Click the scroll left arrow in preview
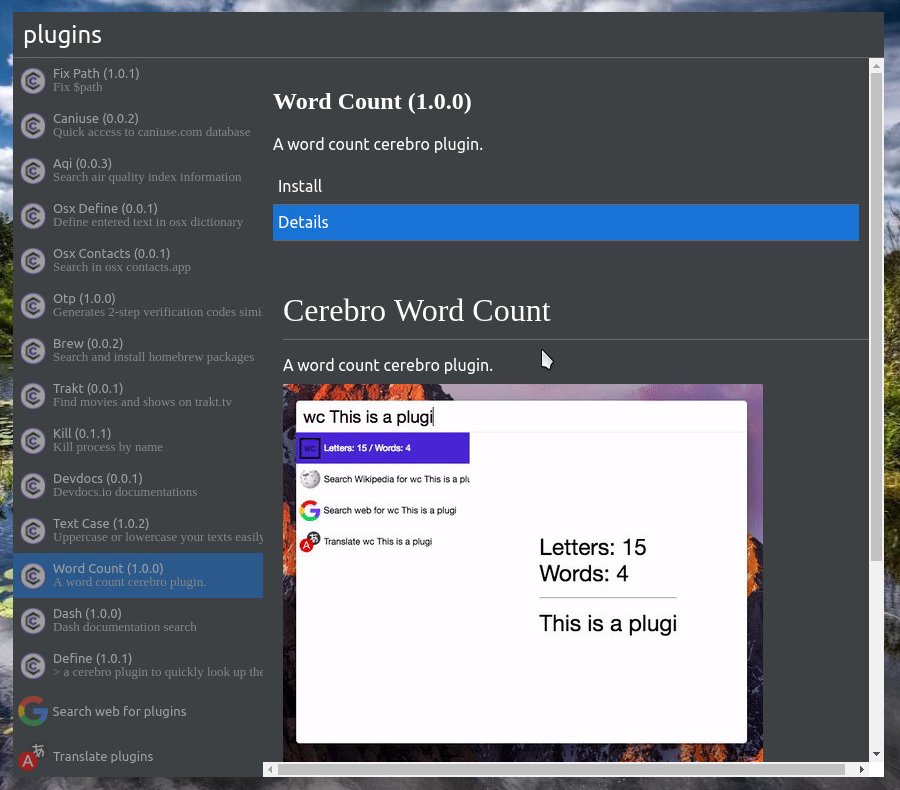The image size is (900, 790). tap(270, 769)
